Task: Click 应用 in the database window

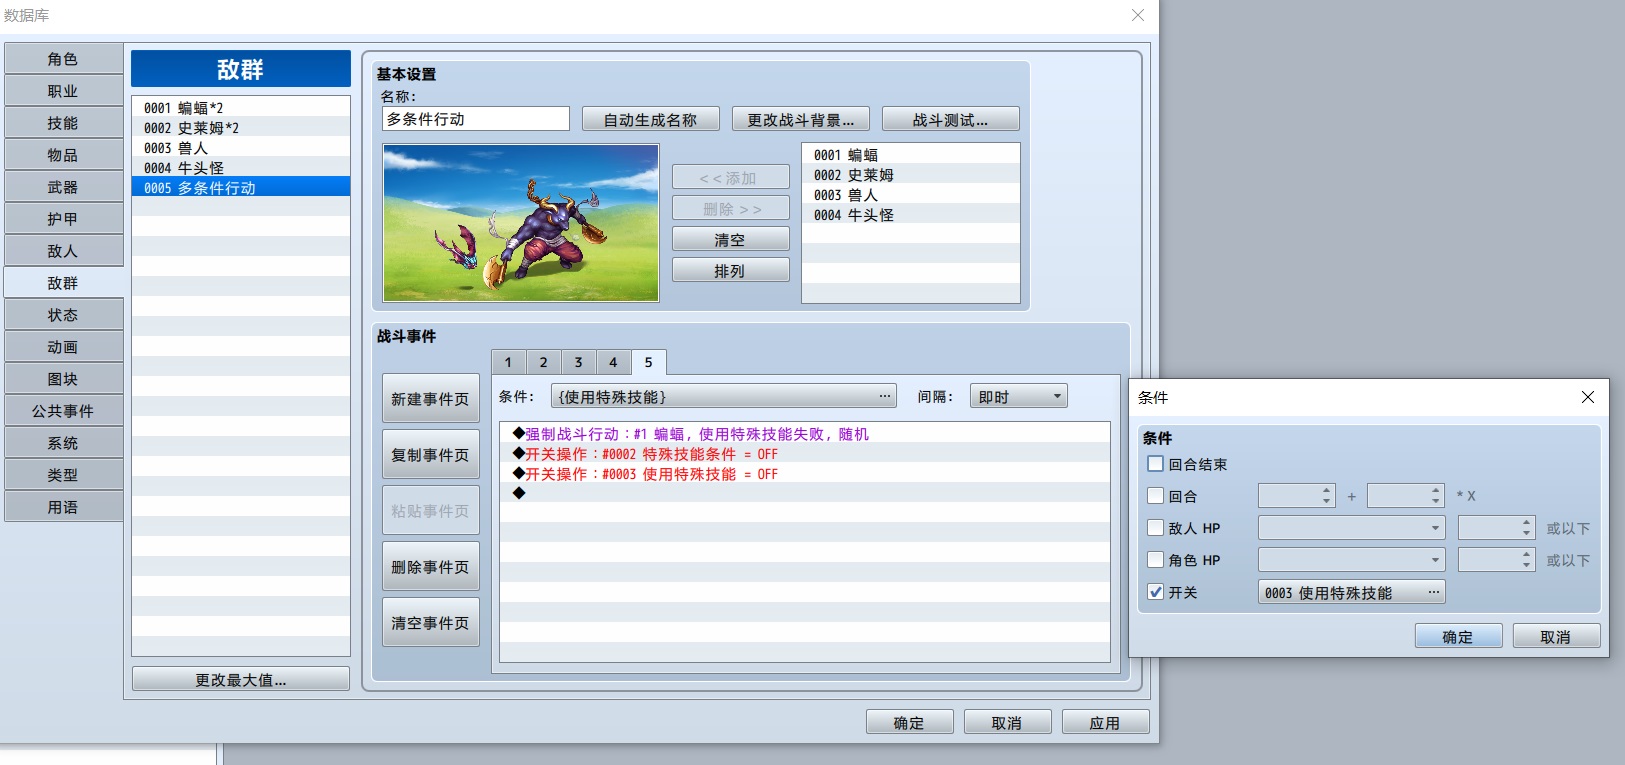Action: pos(1105,723)
